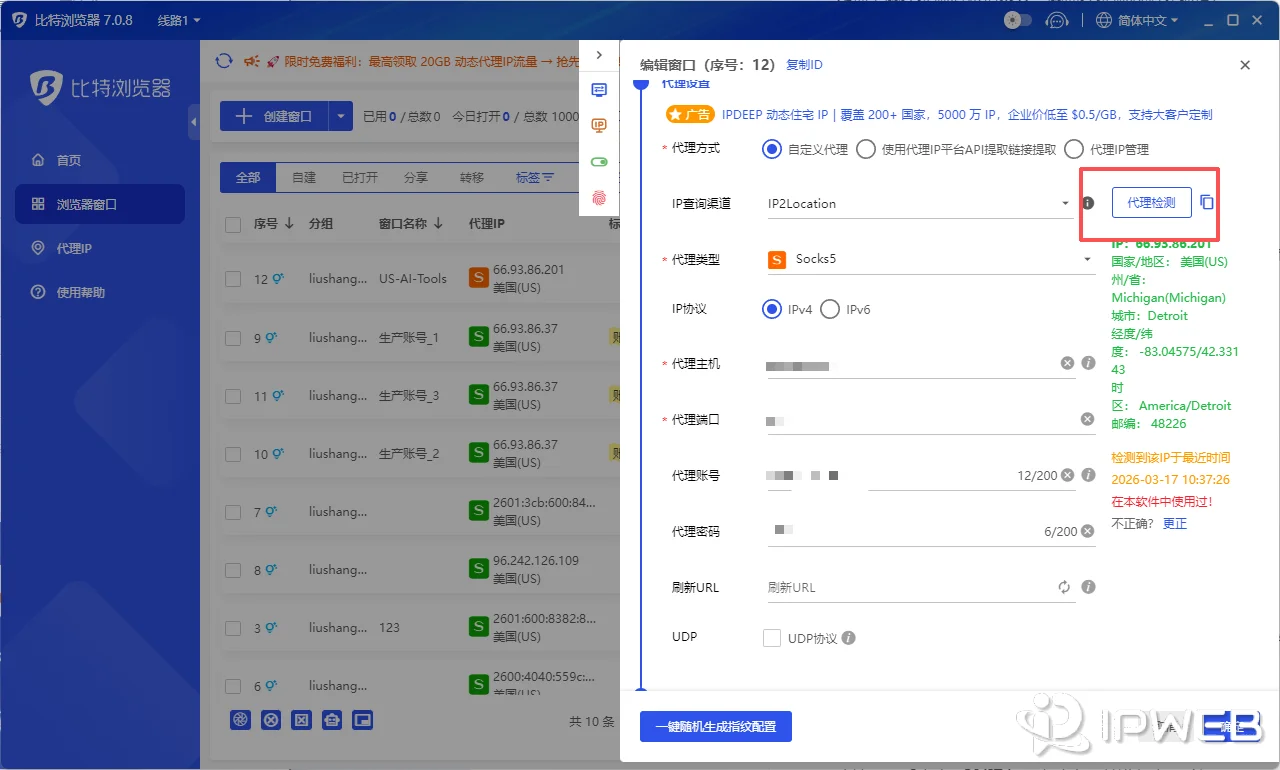Click the 更正 link
The image size is (1280, 770).
click(x=1174, y=523)
